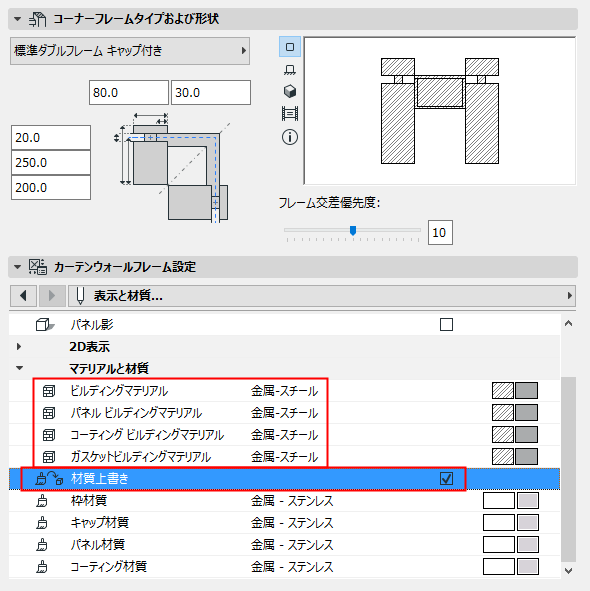Collapse the コーナーフレームタイプおよび形状 section
The width and height of the screenshot is (590, 591).
[17, 19]
